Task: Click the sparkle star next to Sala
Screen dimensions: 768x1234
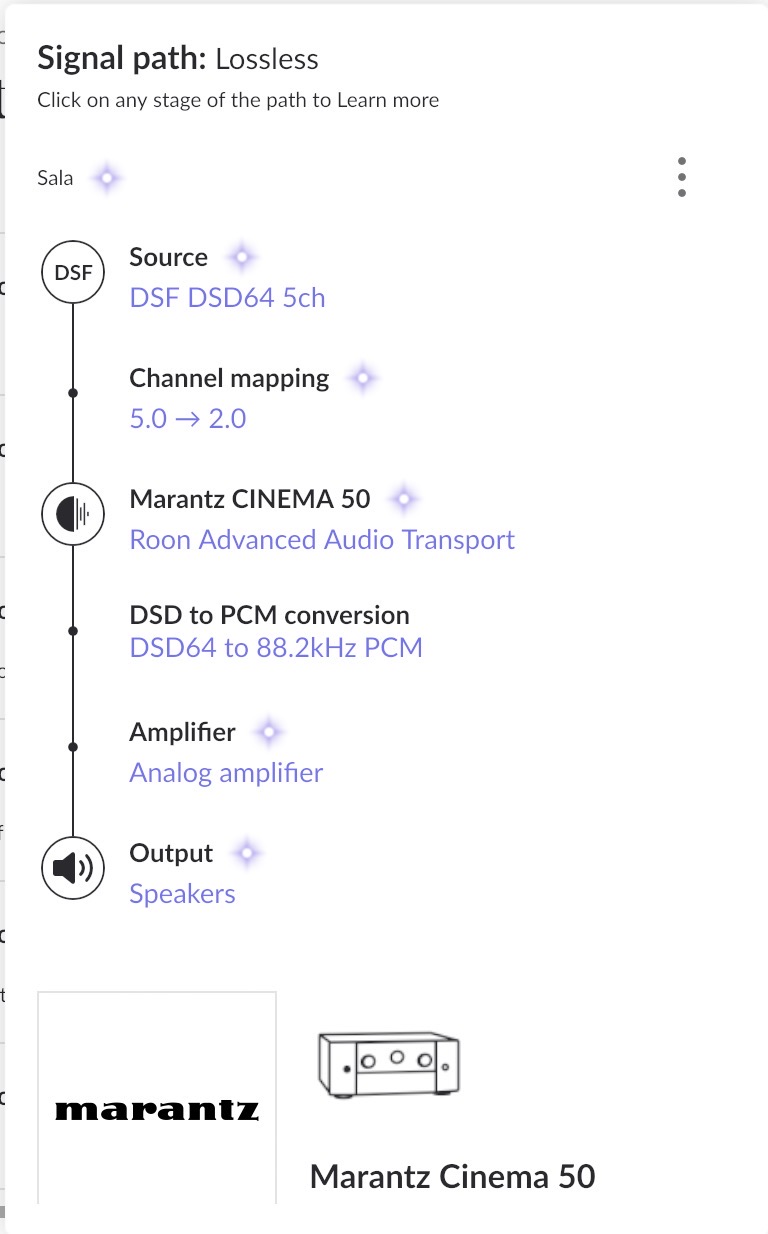Action: pyautogui.click(x=106, y=179)
